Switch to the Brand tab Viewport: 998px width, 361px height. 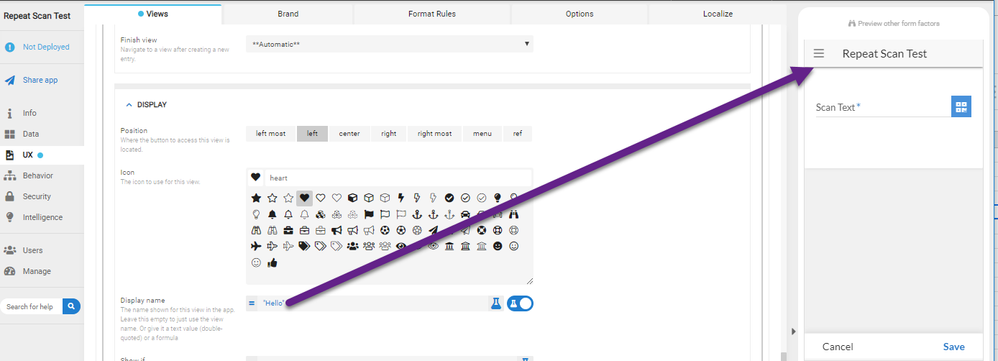[x=288, y=13]
